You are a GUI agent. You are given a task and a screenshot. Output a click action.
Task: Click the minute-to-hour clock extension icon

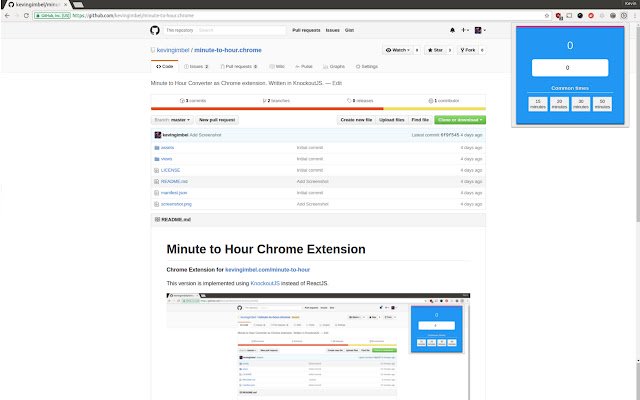click(x=624, y=16)
